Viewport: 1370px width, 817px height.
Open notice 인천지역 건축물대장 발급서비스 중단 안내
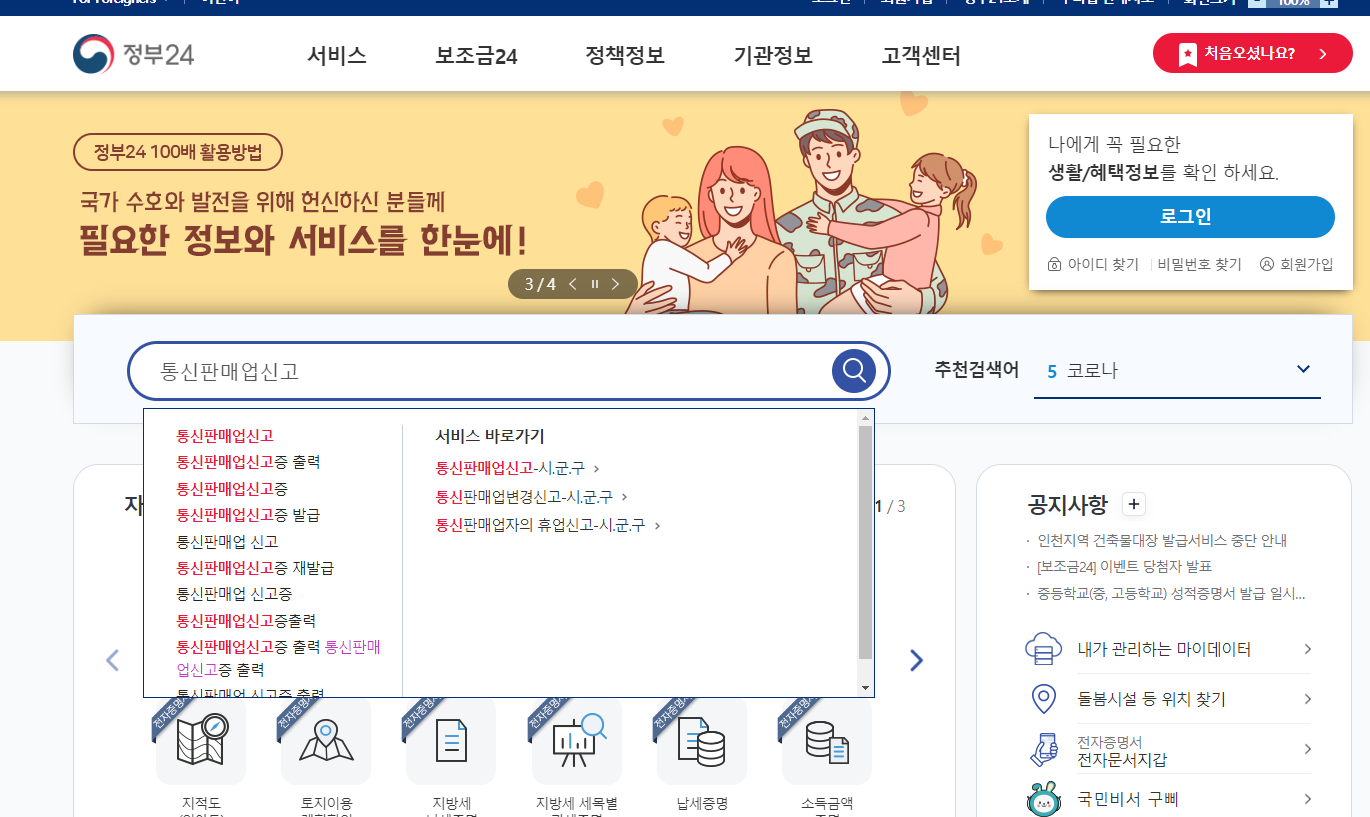tap(1162, 540)
